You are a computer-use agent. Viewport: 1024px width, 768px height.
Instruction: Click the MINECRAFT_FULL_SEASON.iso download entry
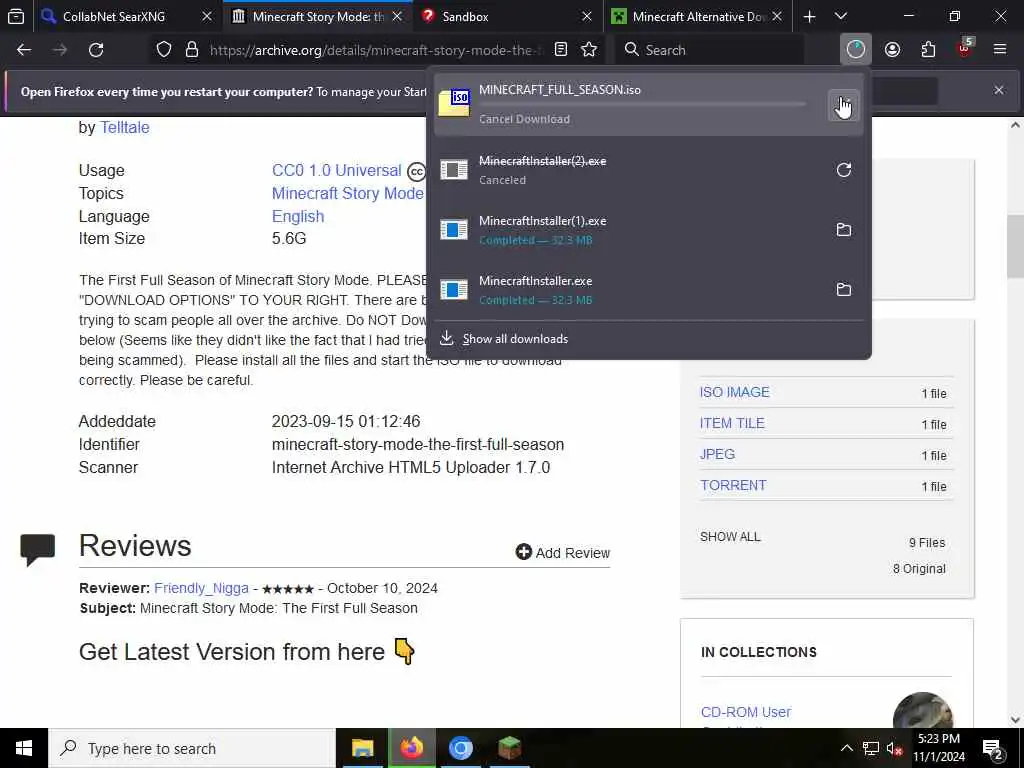tap(648, 104)
